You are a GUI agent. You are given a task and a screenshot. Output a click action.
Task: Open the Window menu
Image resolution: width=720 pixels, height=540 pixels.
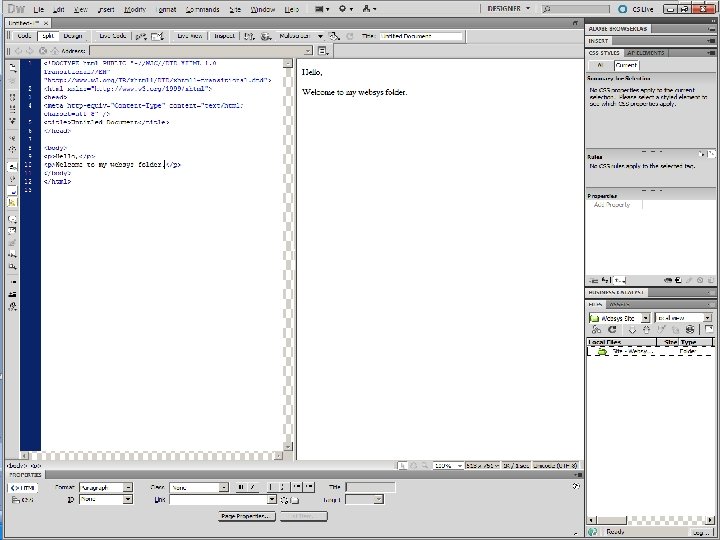tap(263, 9)
